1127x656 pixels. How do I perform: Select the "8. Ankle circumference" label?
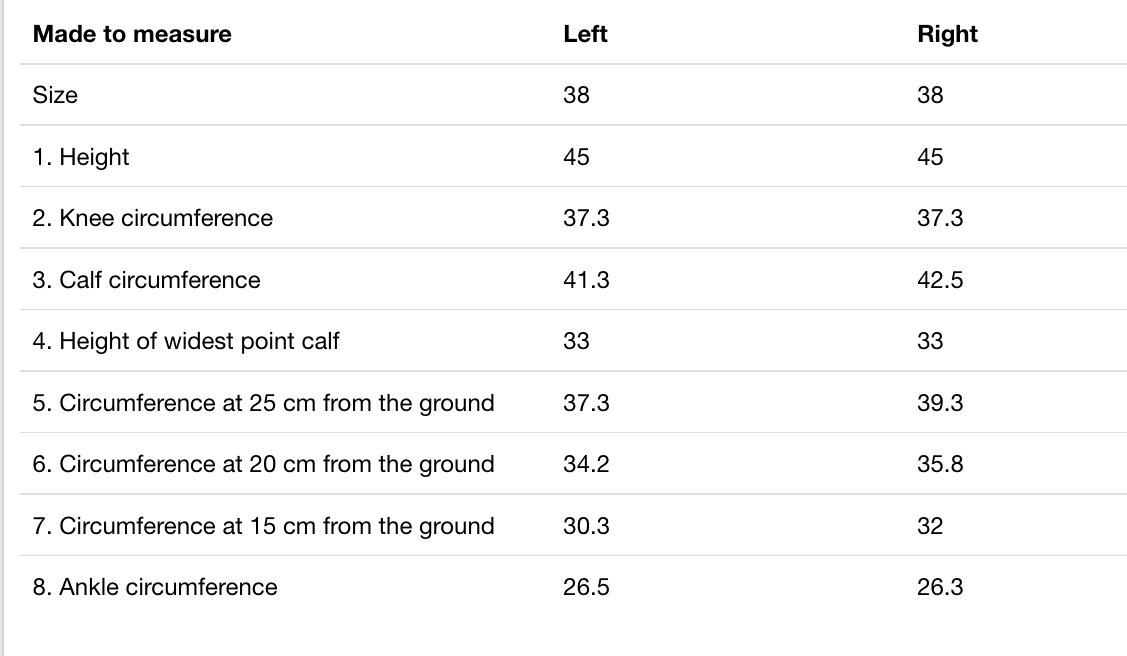tap(155, 587)
